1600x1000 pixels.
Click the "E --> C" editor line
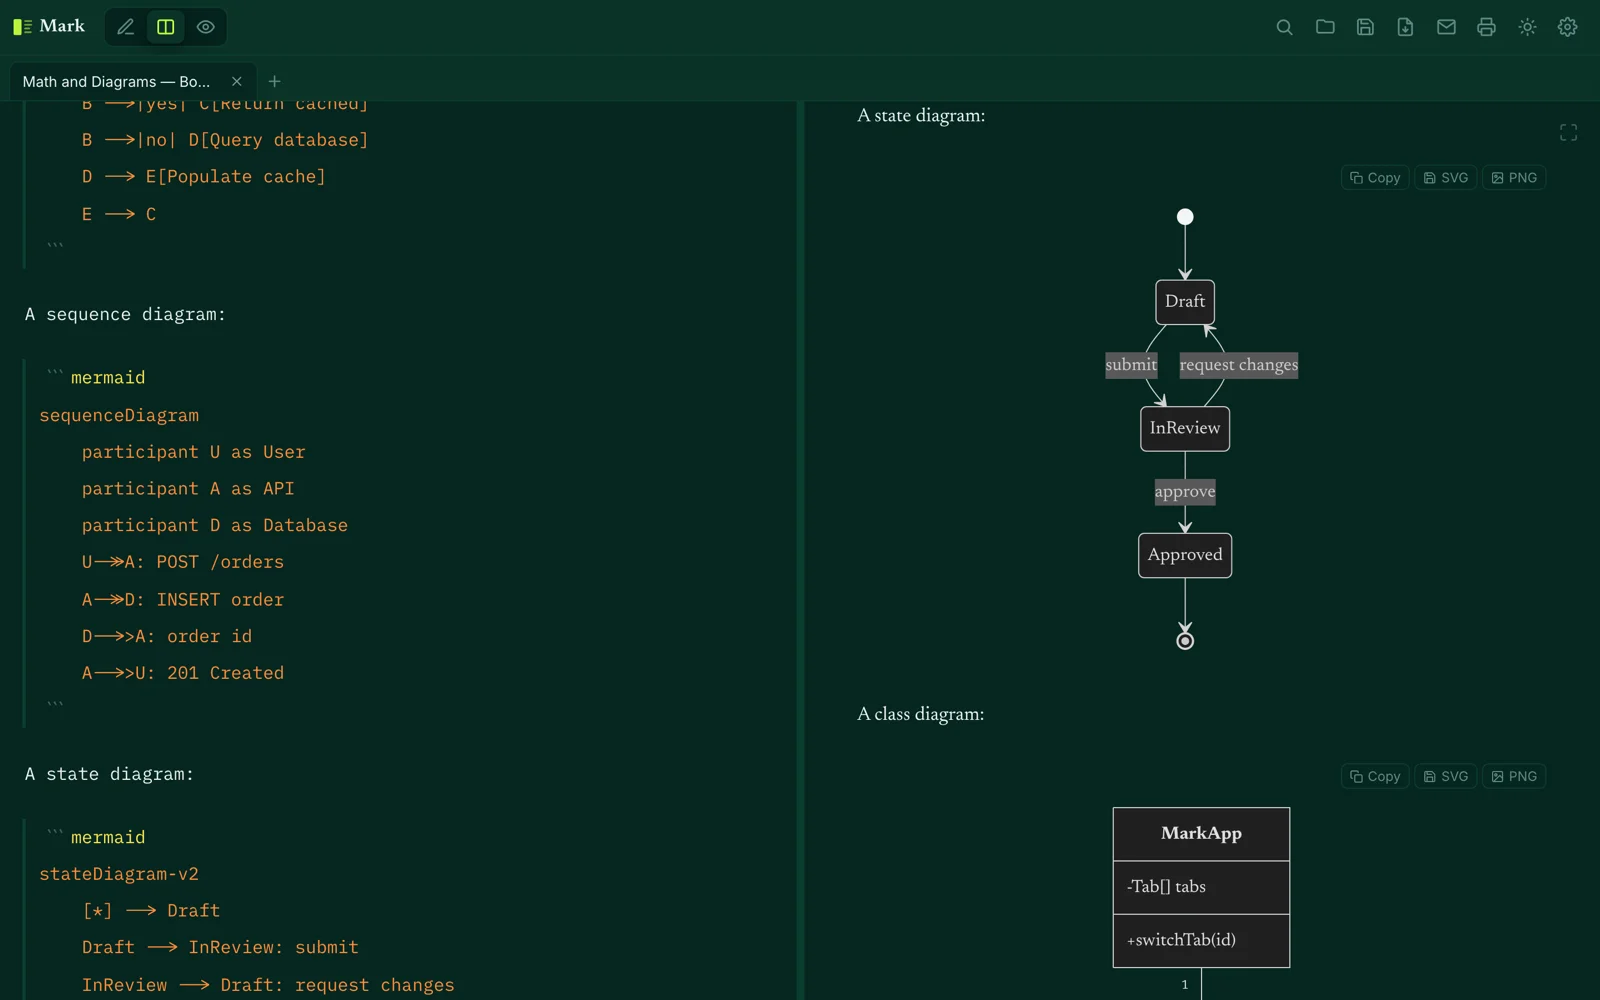click(119, 214)
